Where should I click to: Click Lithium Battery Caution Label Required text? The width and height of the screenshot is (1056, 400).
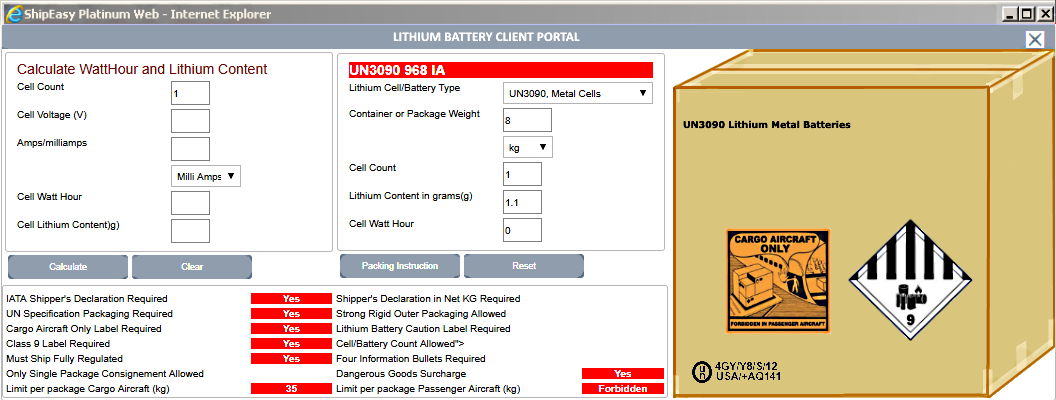pos(423,329)
